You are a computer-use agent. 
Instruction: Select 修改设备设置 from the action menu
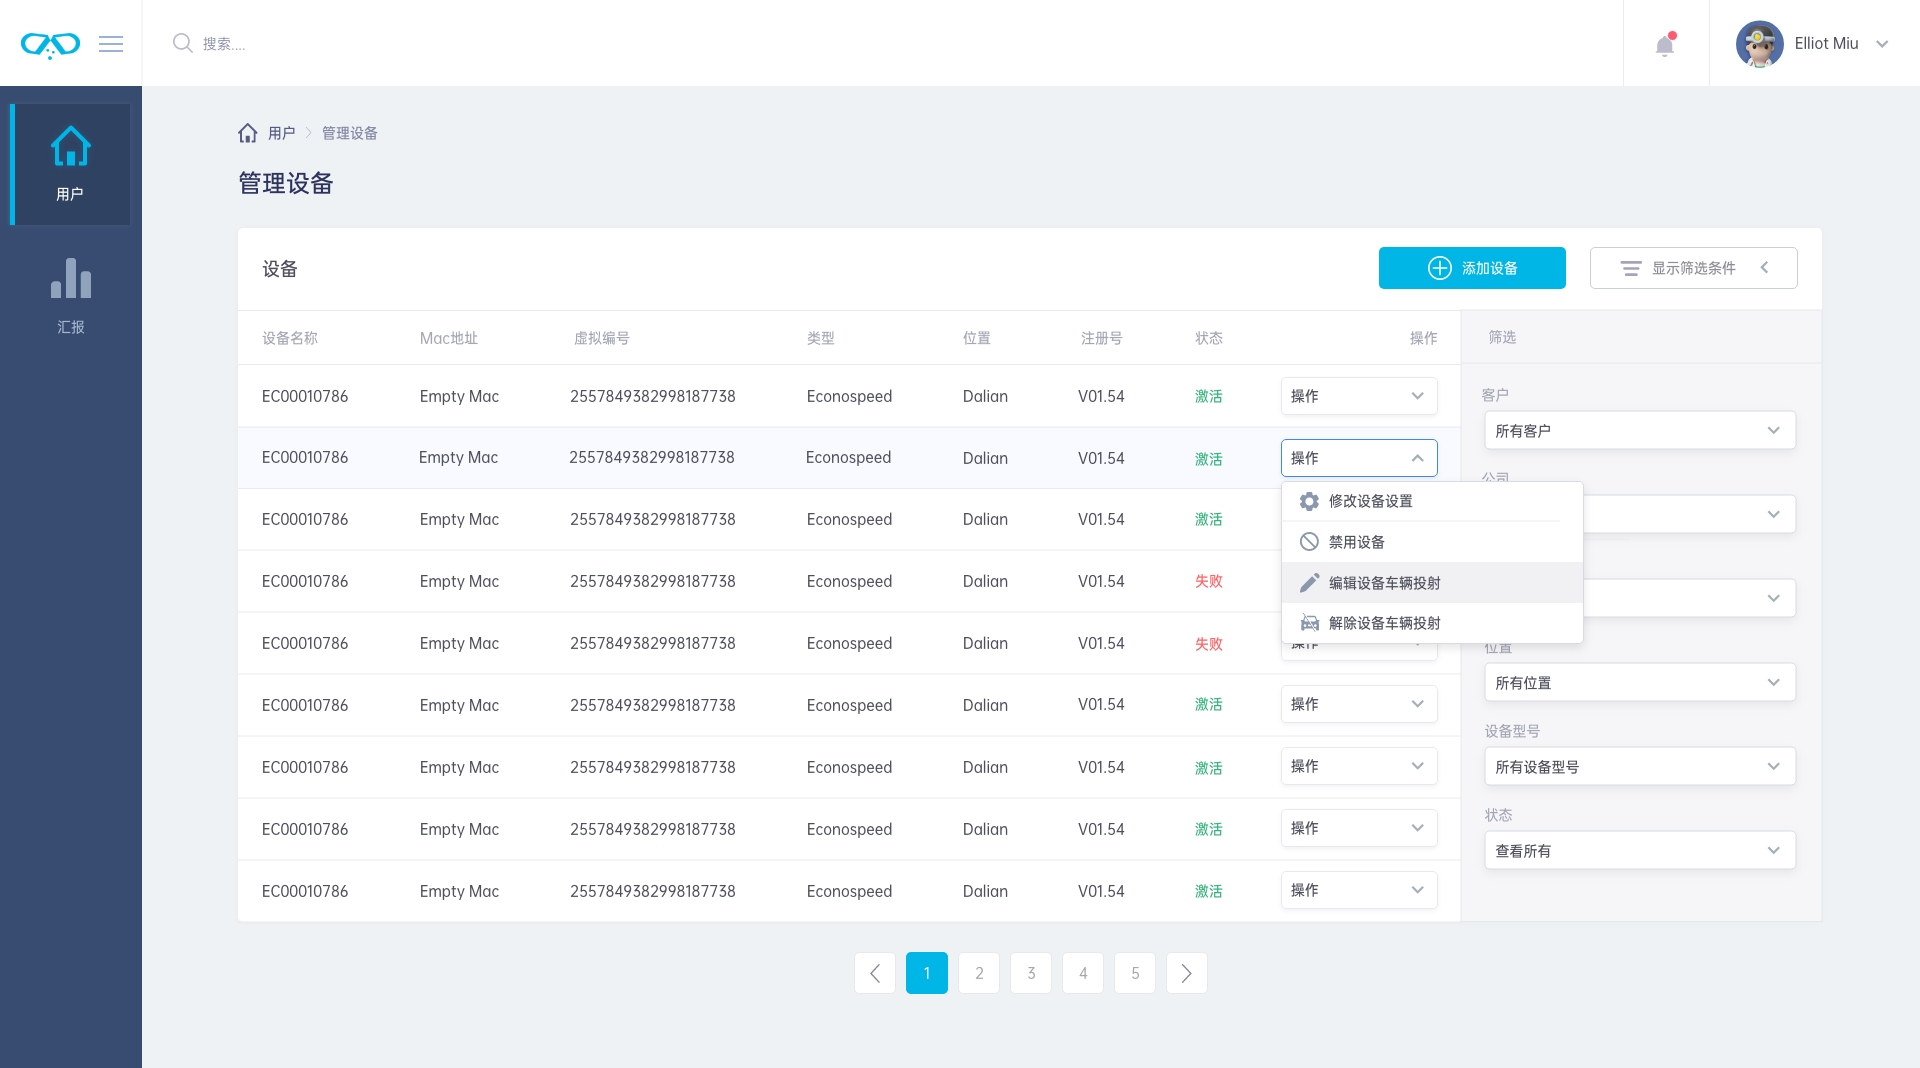coord(1370,501)
